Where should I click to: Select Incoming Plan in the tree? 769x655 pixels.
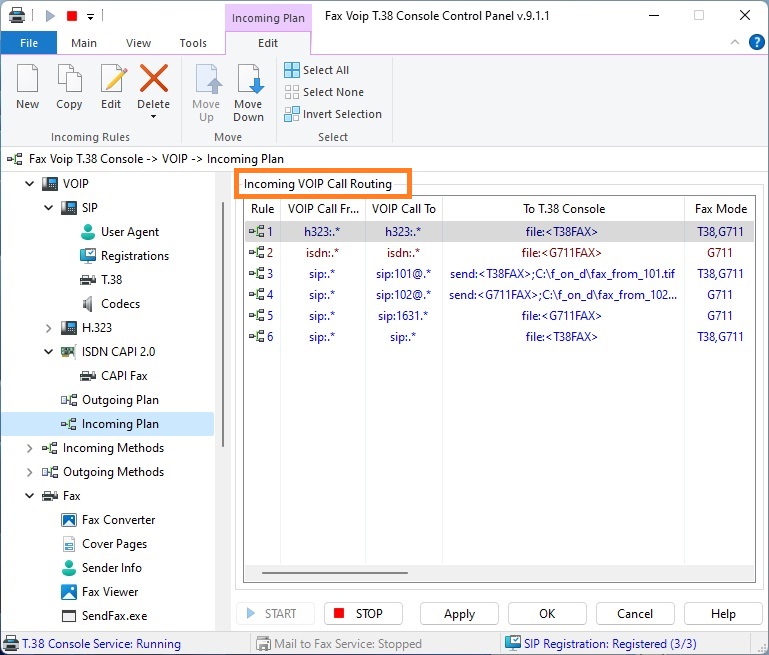[x=108, y=424]
